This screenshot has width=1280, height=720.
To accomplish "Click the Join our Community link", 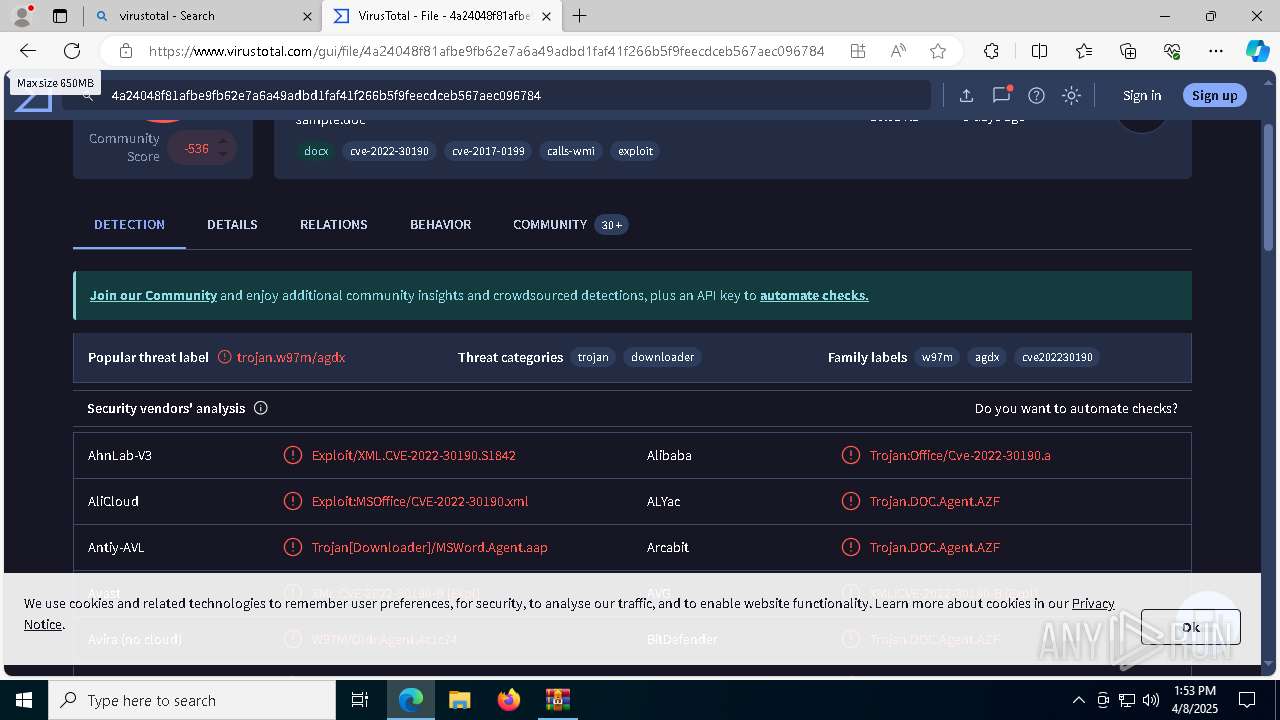I will [153, 295].
